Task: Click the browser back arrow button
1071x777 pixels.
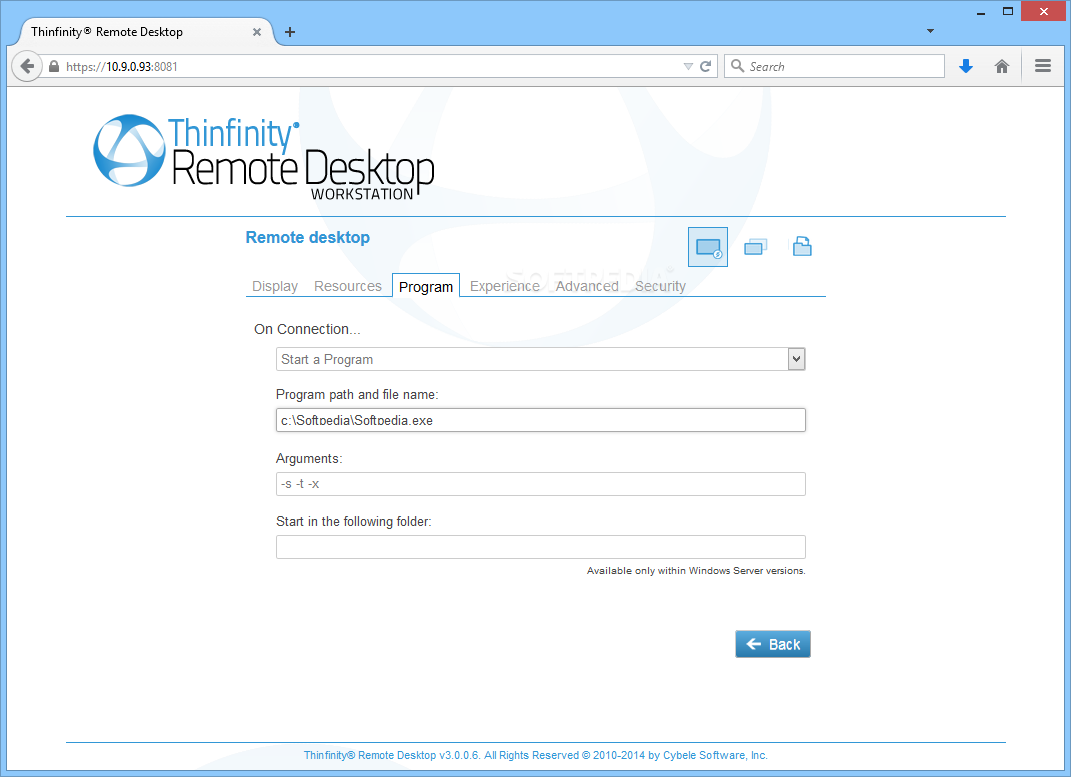Action: (x=27, y=66)
